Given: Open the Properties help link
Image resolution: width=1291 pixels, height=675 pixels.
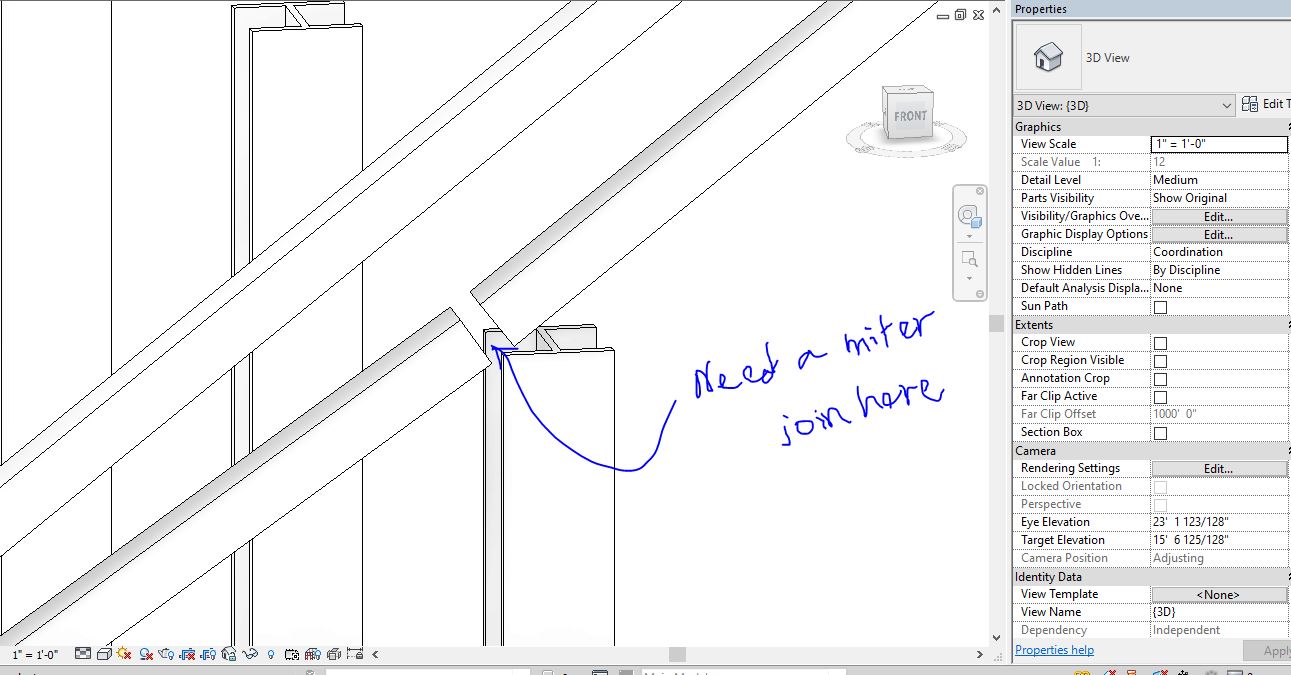Looking at the screenshot, I should (x=1054, y=650).
